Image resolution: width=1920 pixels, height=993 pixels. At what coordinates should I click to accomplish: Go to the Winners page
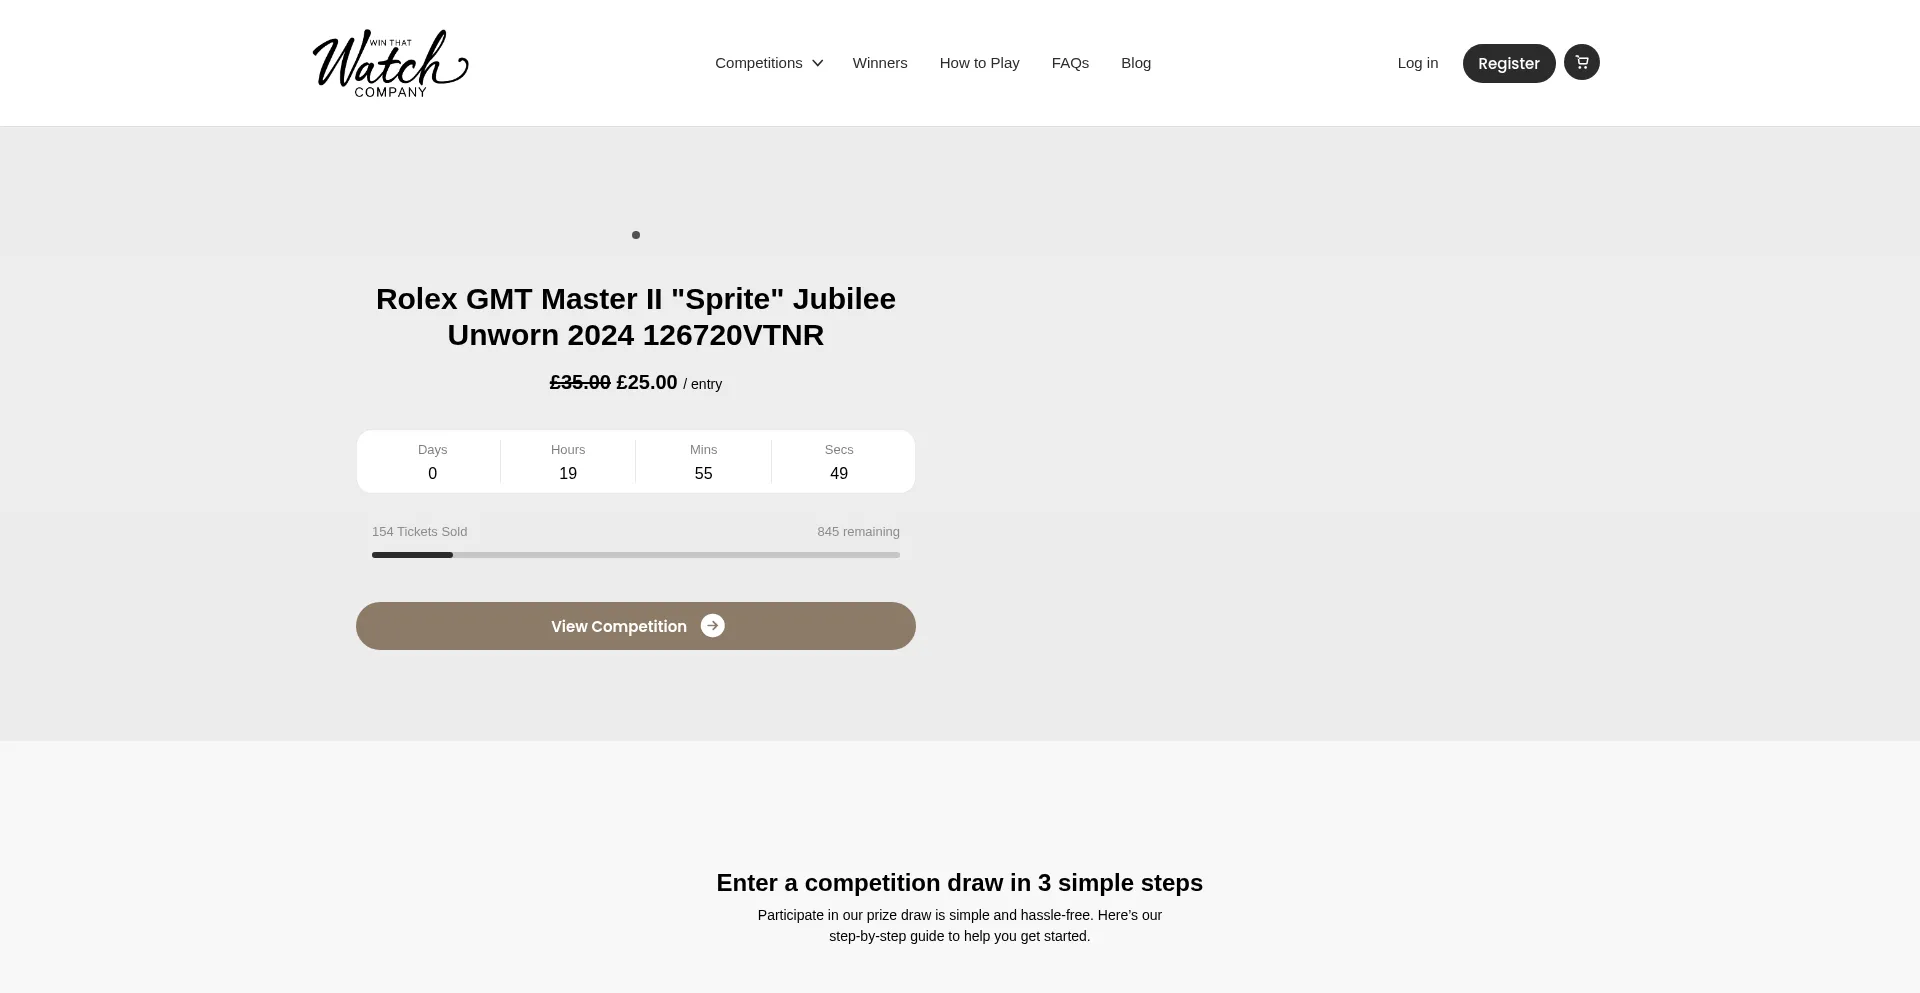coord(880,63)
